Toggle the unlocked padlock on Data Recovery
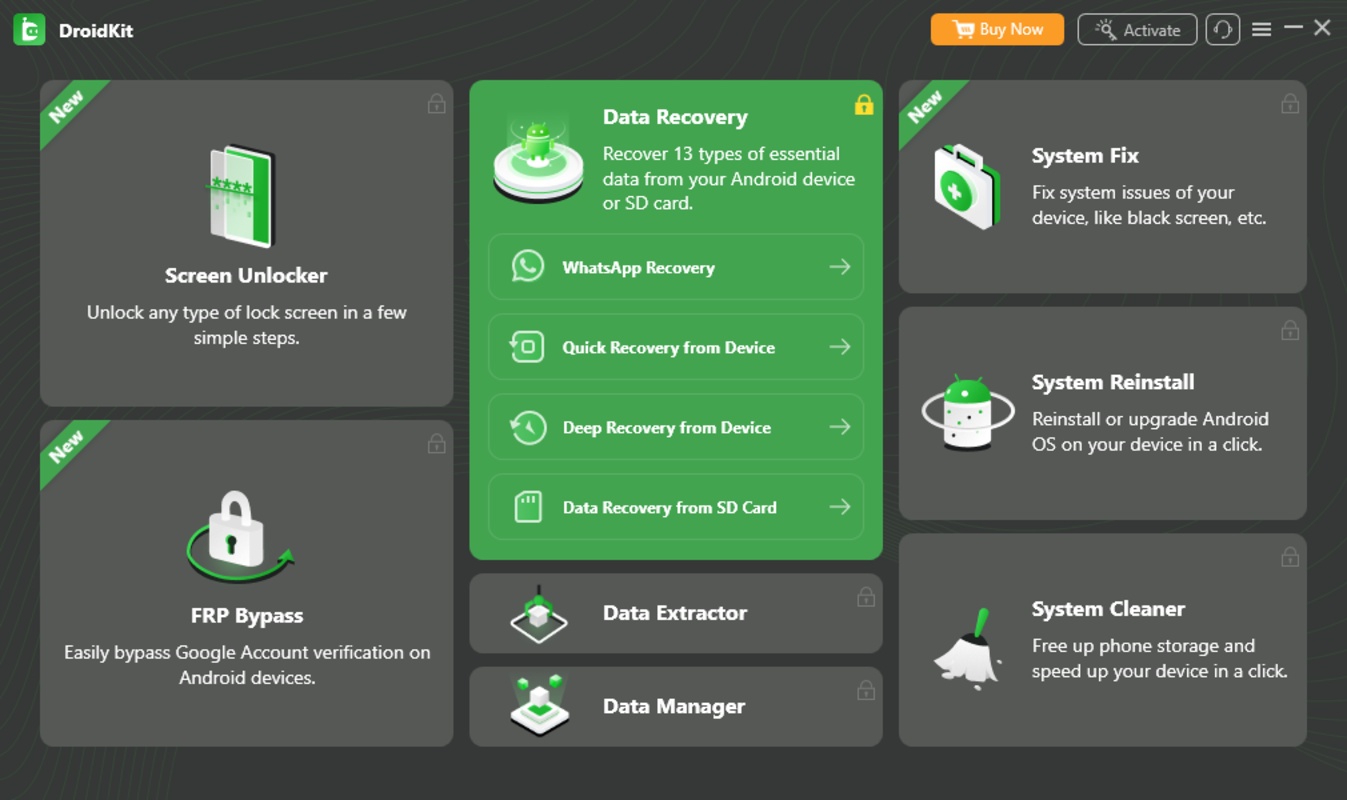Image resolution: width=1347 pixels, height=800 pixels. [862, 105]
